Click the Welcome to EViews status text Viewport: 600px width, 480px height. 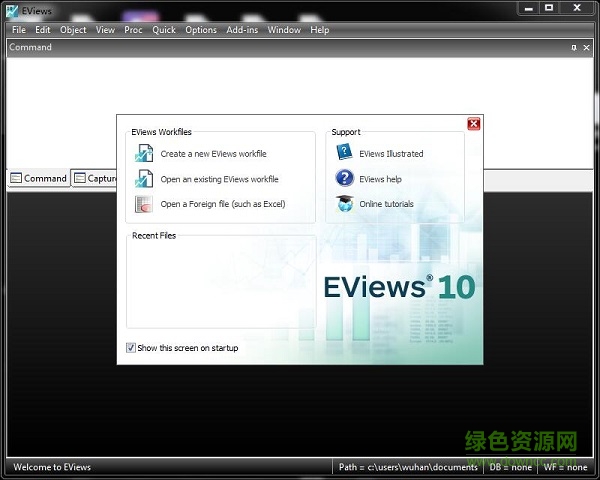52,467
